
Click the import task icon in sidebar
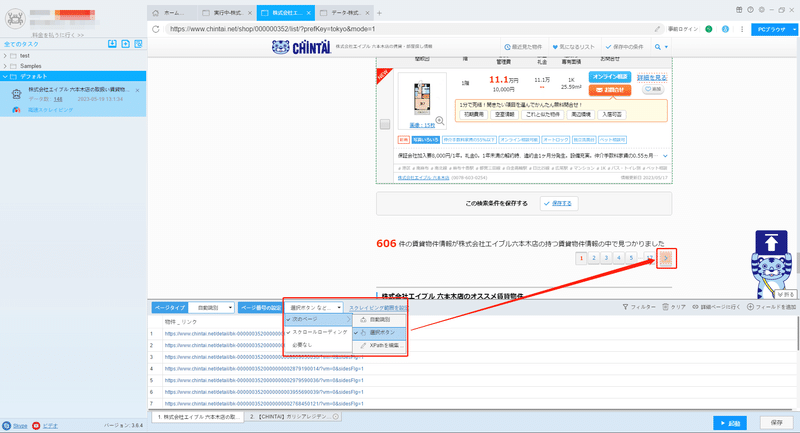pos(112,44)
